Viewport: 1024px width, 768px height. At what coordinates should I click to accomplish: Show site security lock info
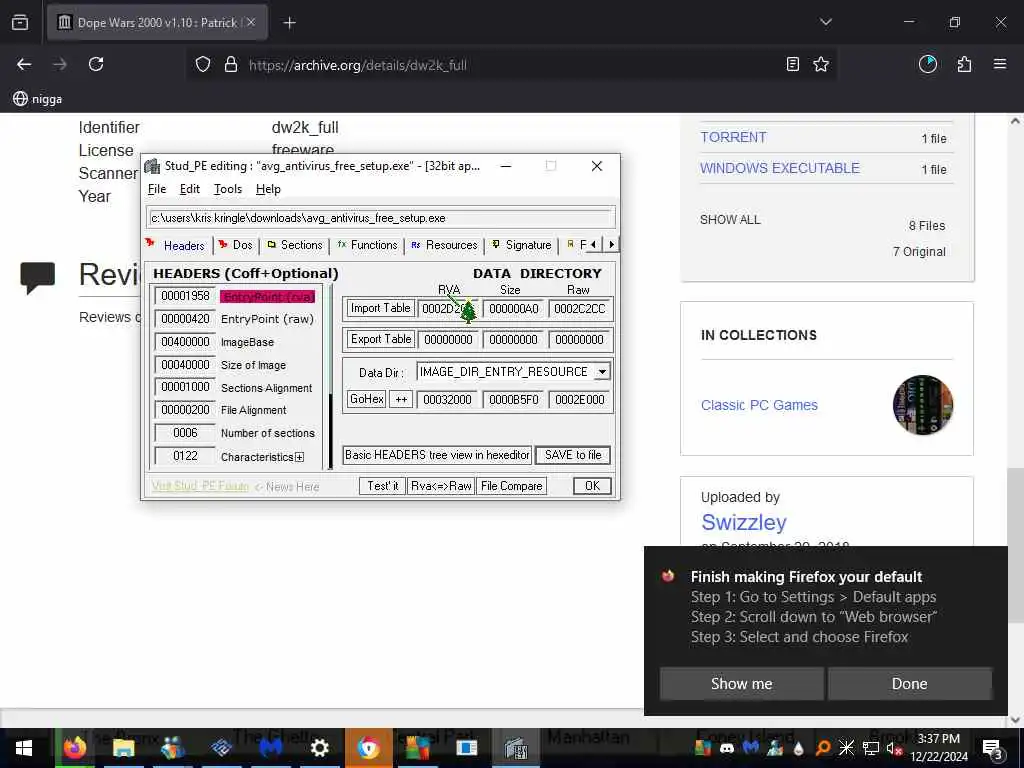(x=231, y=65)
